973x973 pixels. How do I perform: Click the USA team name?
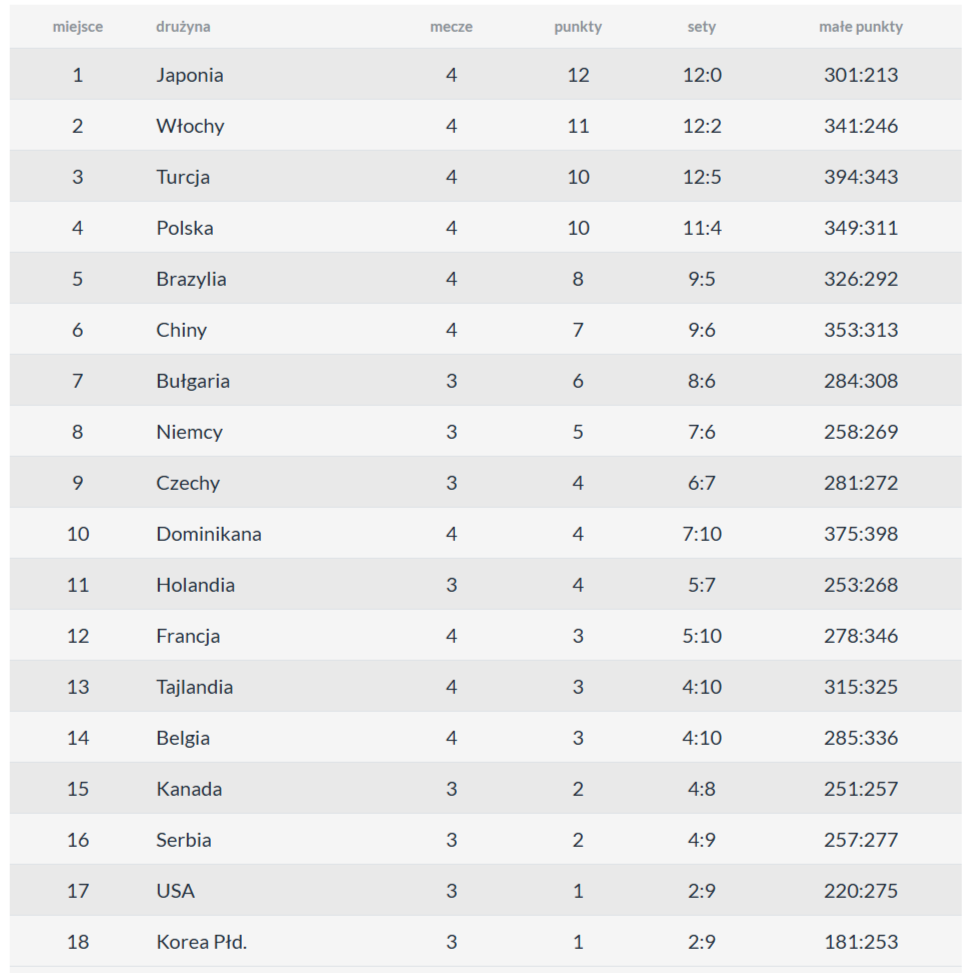(175, 891)
